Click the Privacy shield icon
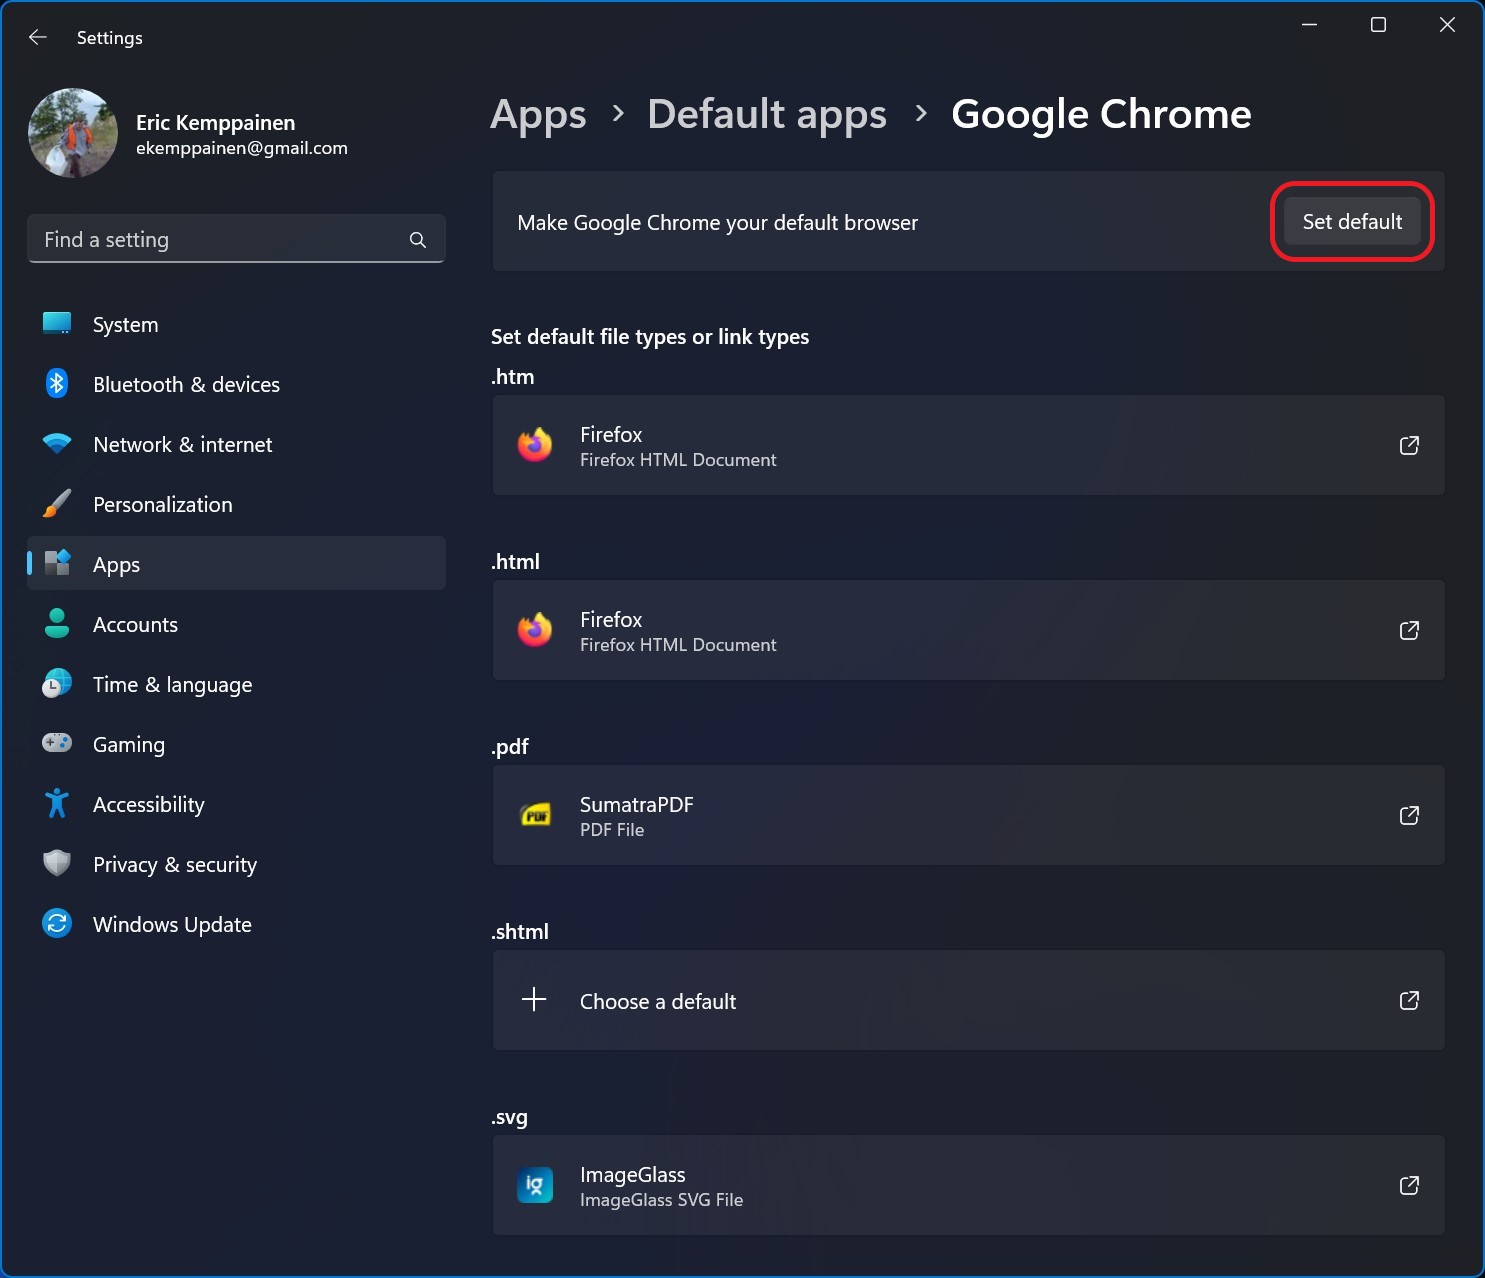 click(x=57, y=864)
